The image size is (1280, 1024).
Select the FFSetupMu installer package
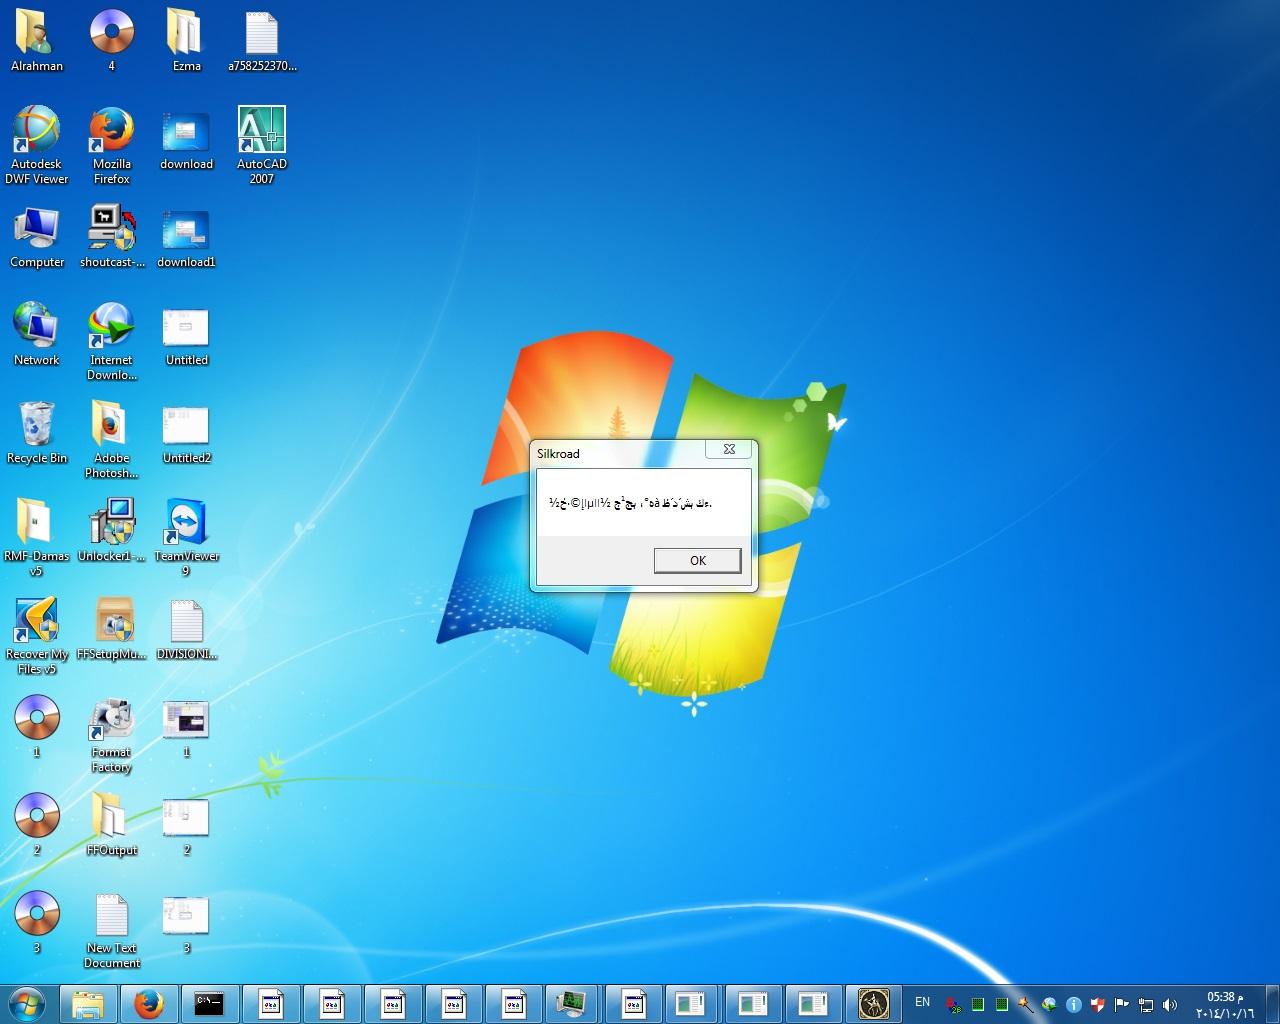click(112, 630)
